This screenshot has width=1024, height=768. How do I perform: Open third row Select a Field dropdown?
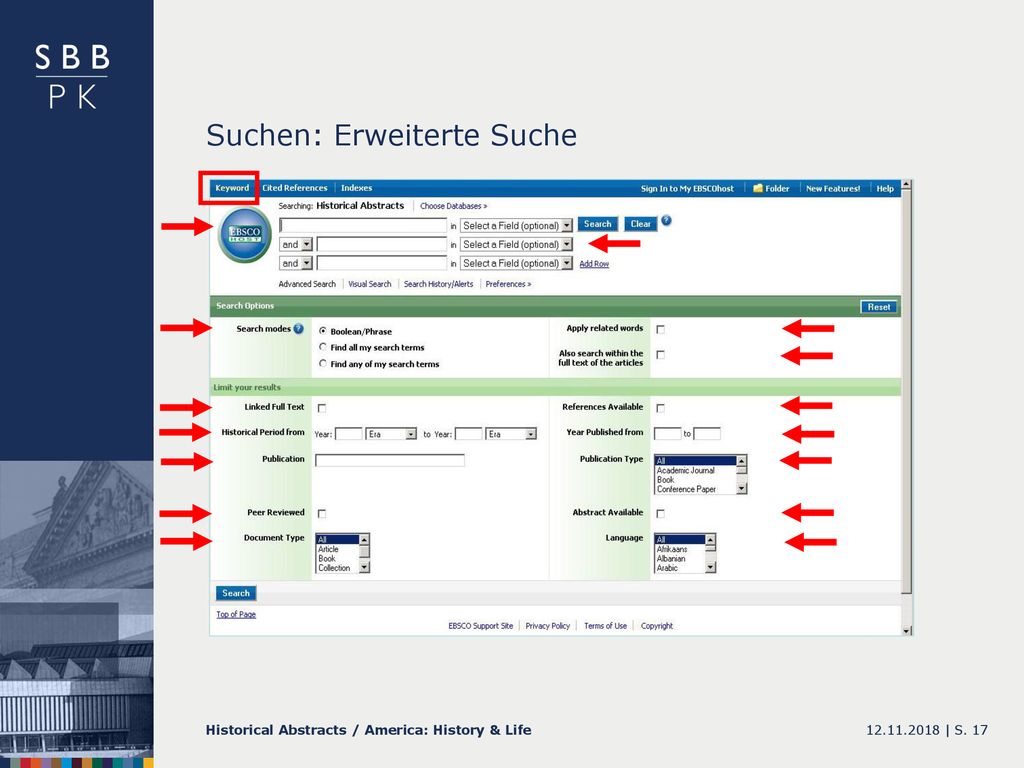click(x=517, y=263)
